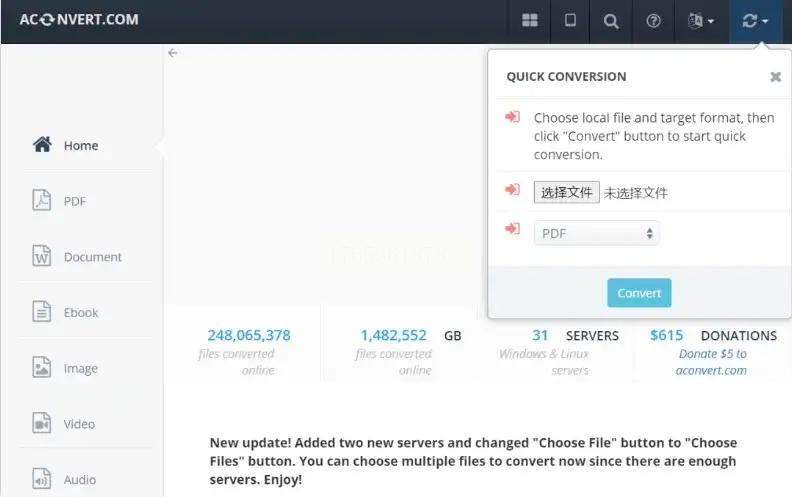Start conversion with the Convert button
Screen dimensions: 792x497
639,293
